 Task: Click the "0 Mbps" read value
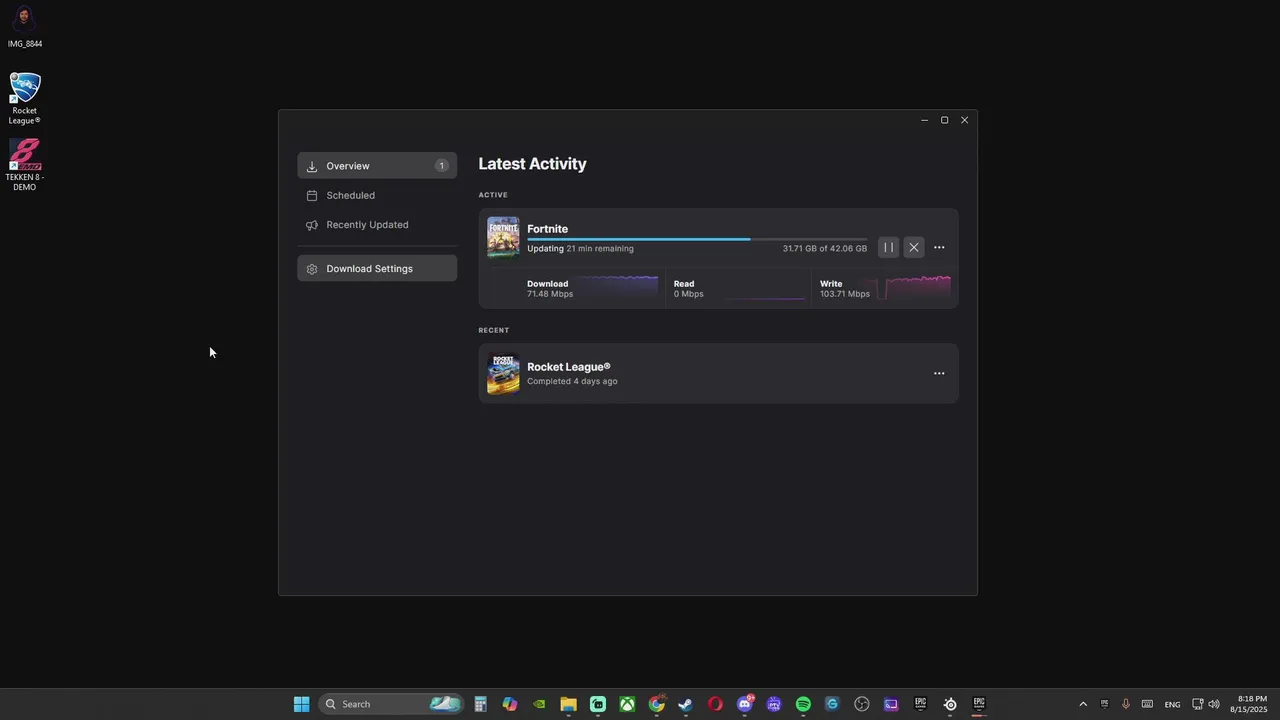[688, 294]
